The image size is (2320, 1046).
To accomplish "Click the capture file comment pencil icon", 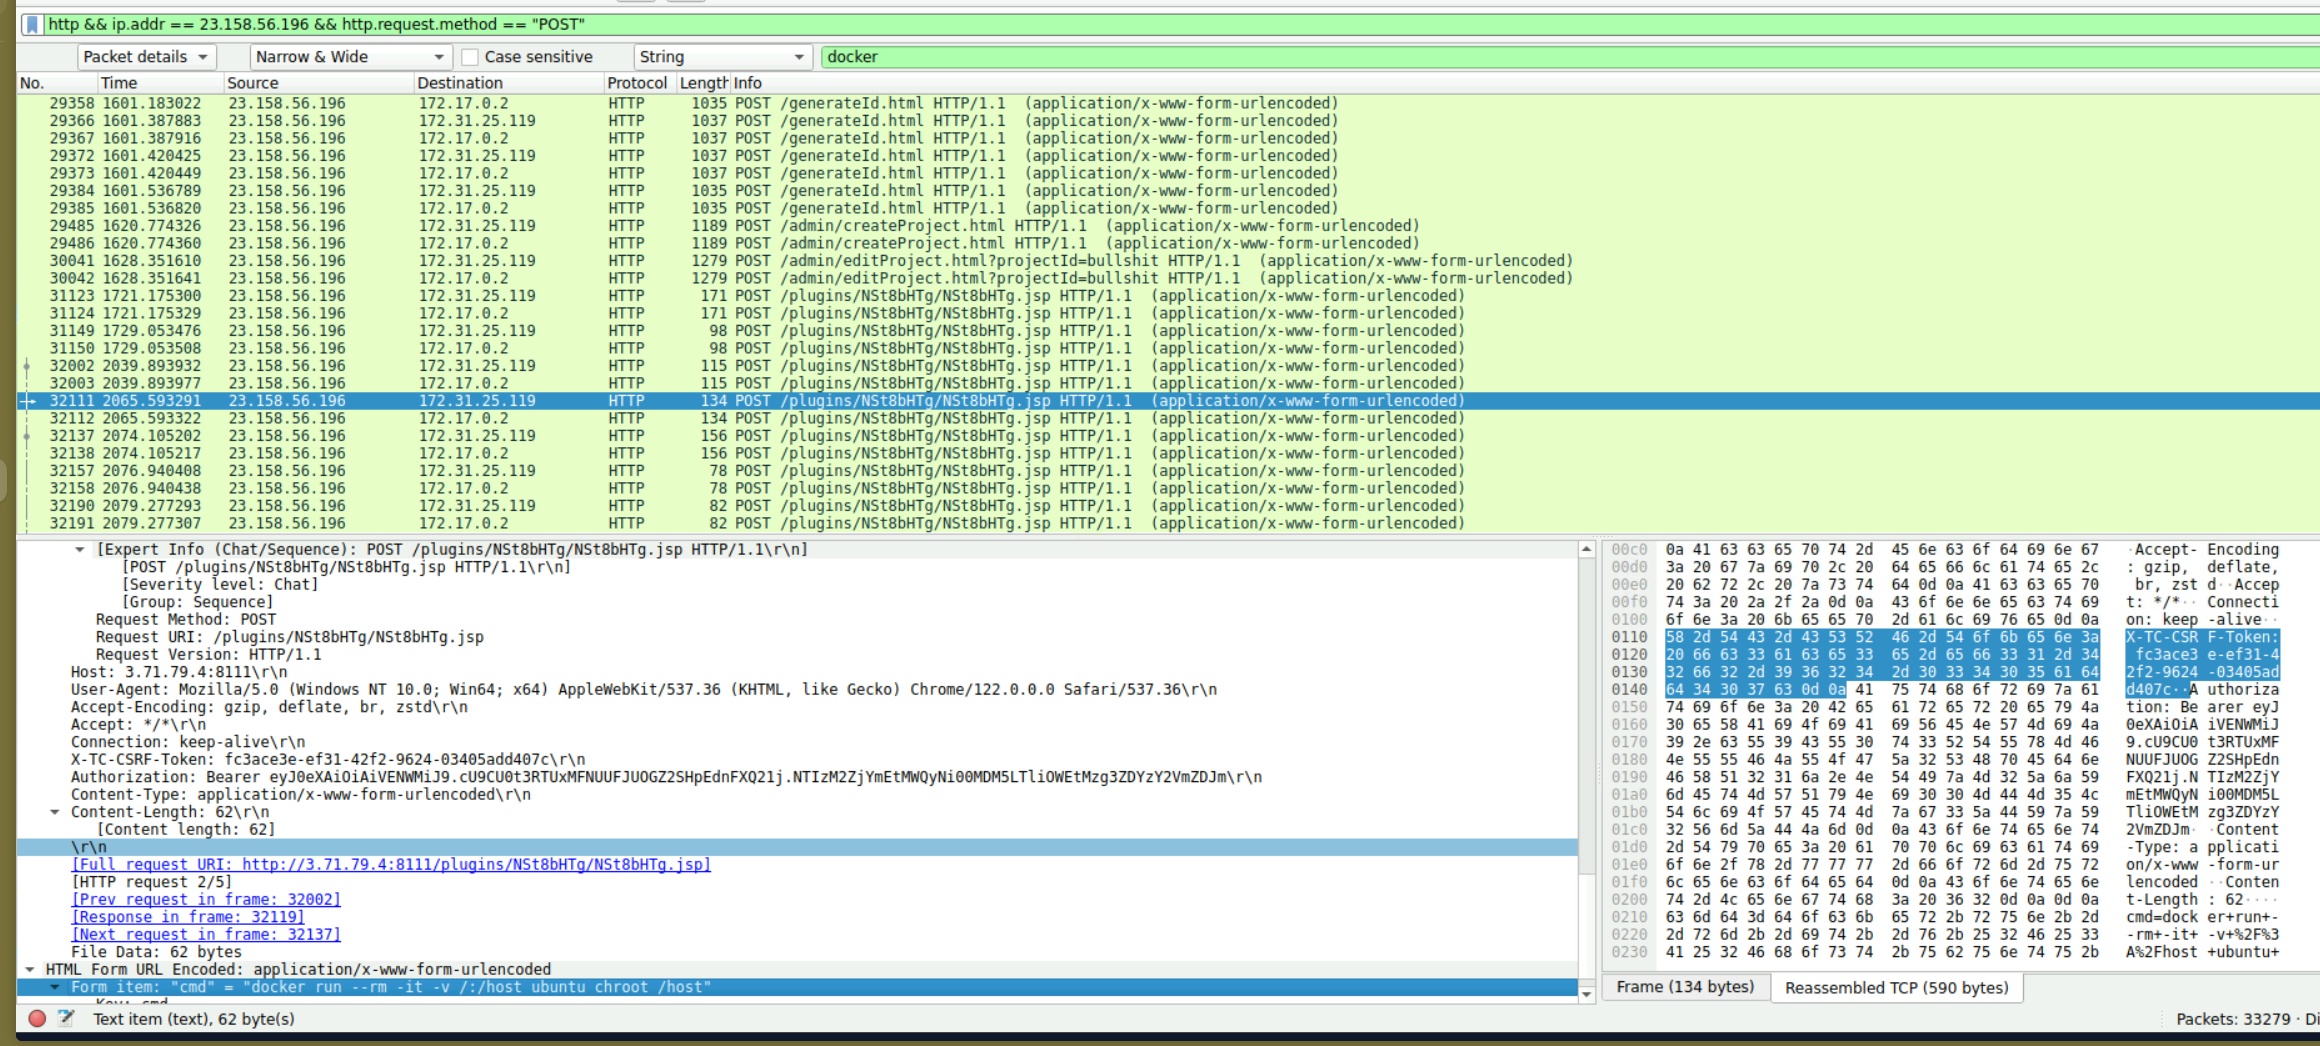I will 66,1018.
